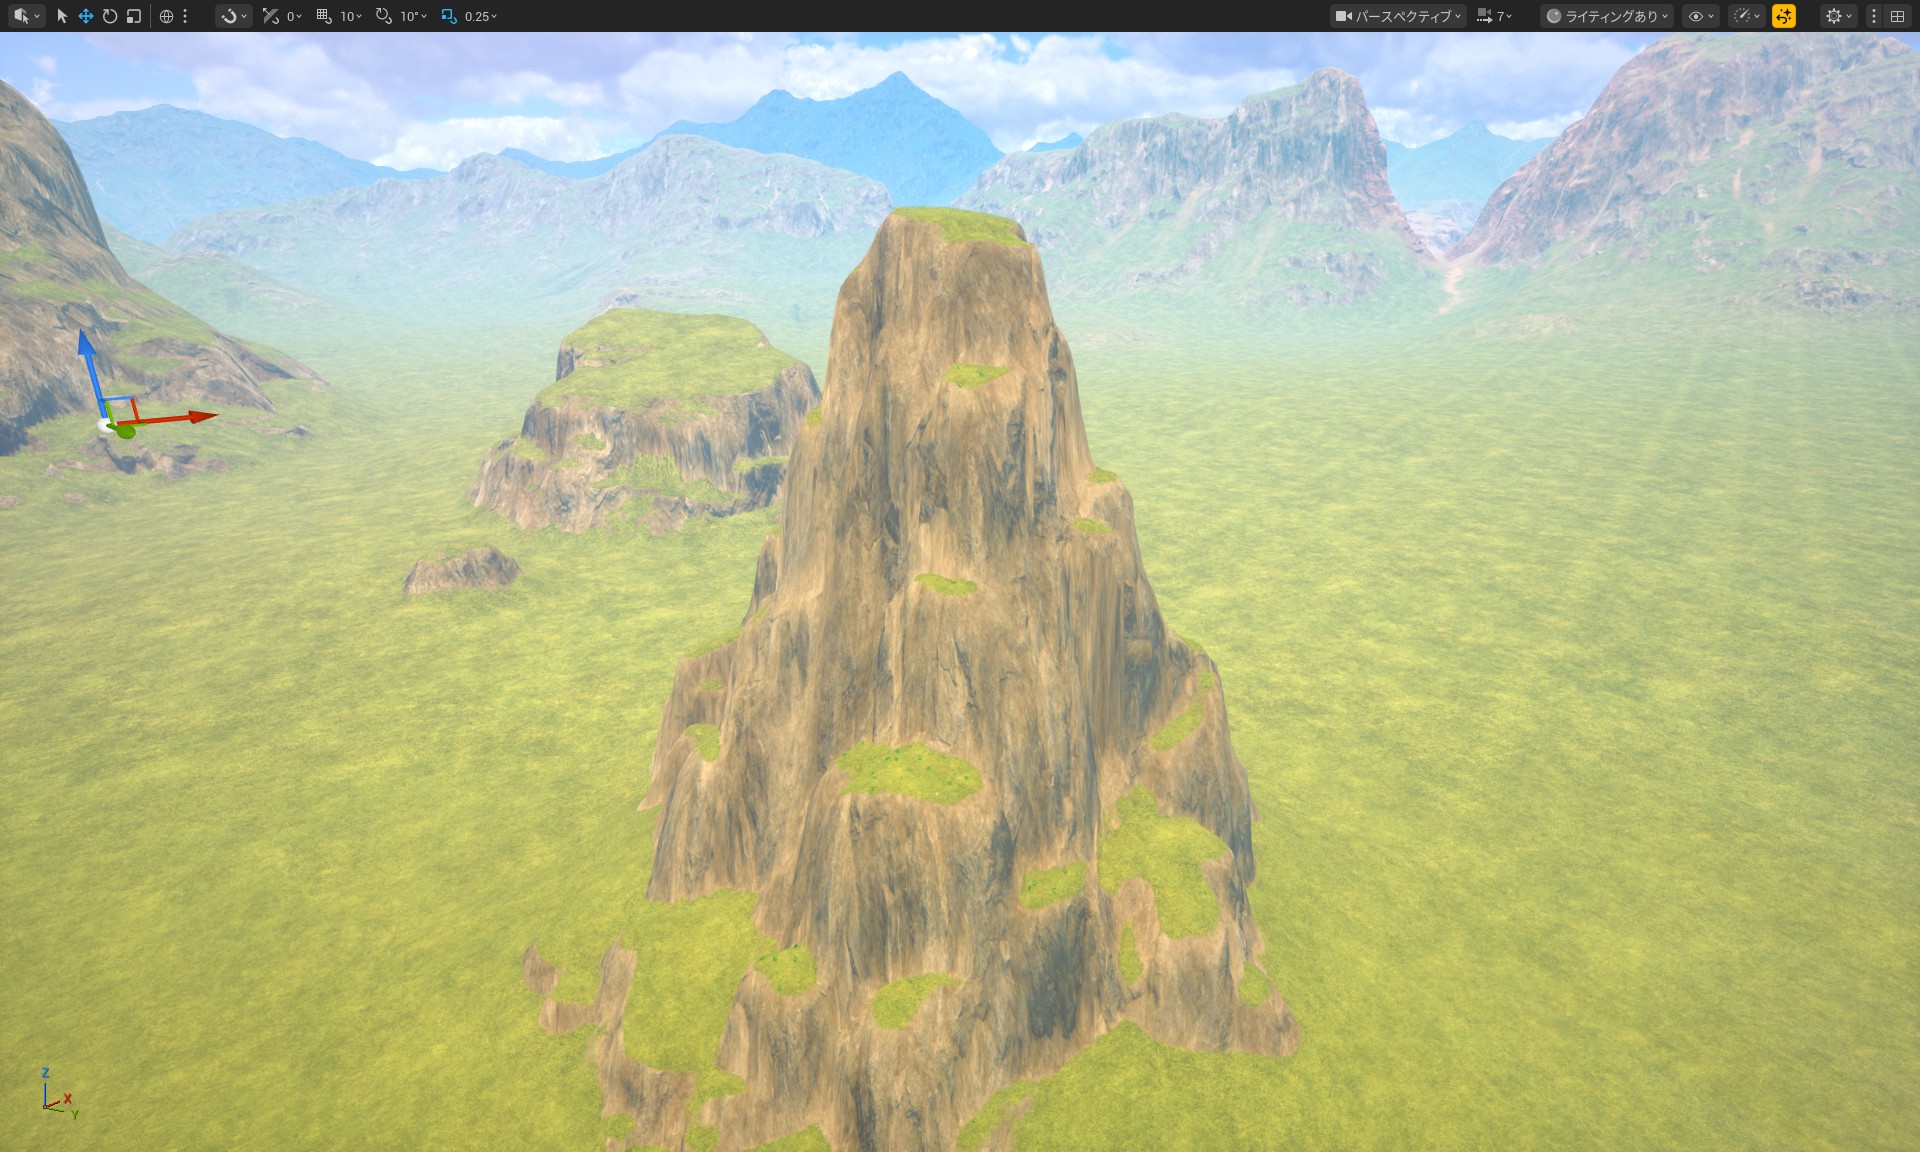Open the パースペクティブ view dropdown
Viewport: 1920px width, 1152px height.
click(1400, 16)
